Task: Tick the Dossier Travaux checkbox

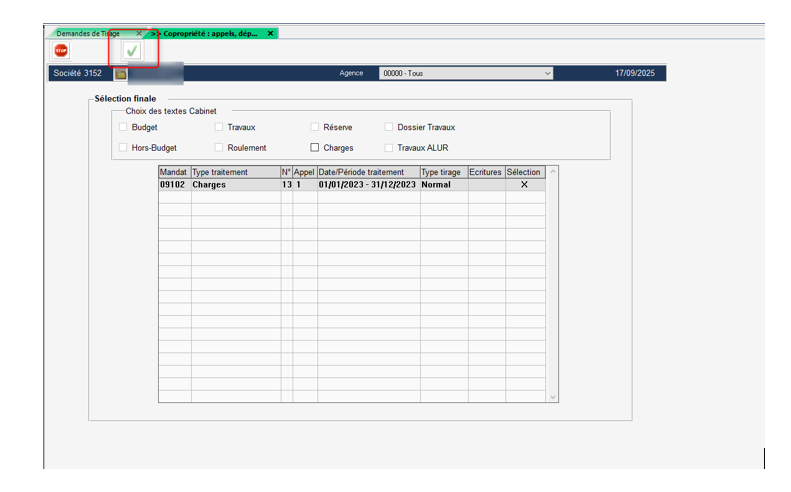Action: tap(389, 127)
